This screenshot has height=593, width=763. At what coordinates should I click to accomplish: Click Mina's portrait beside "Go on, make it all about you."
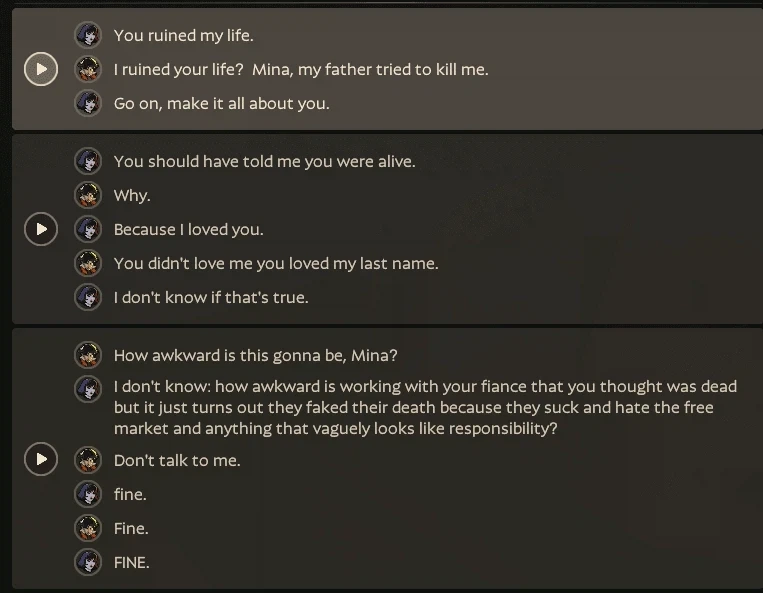coord(88,103)
